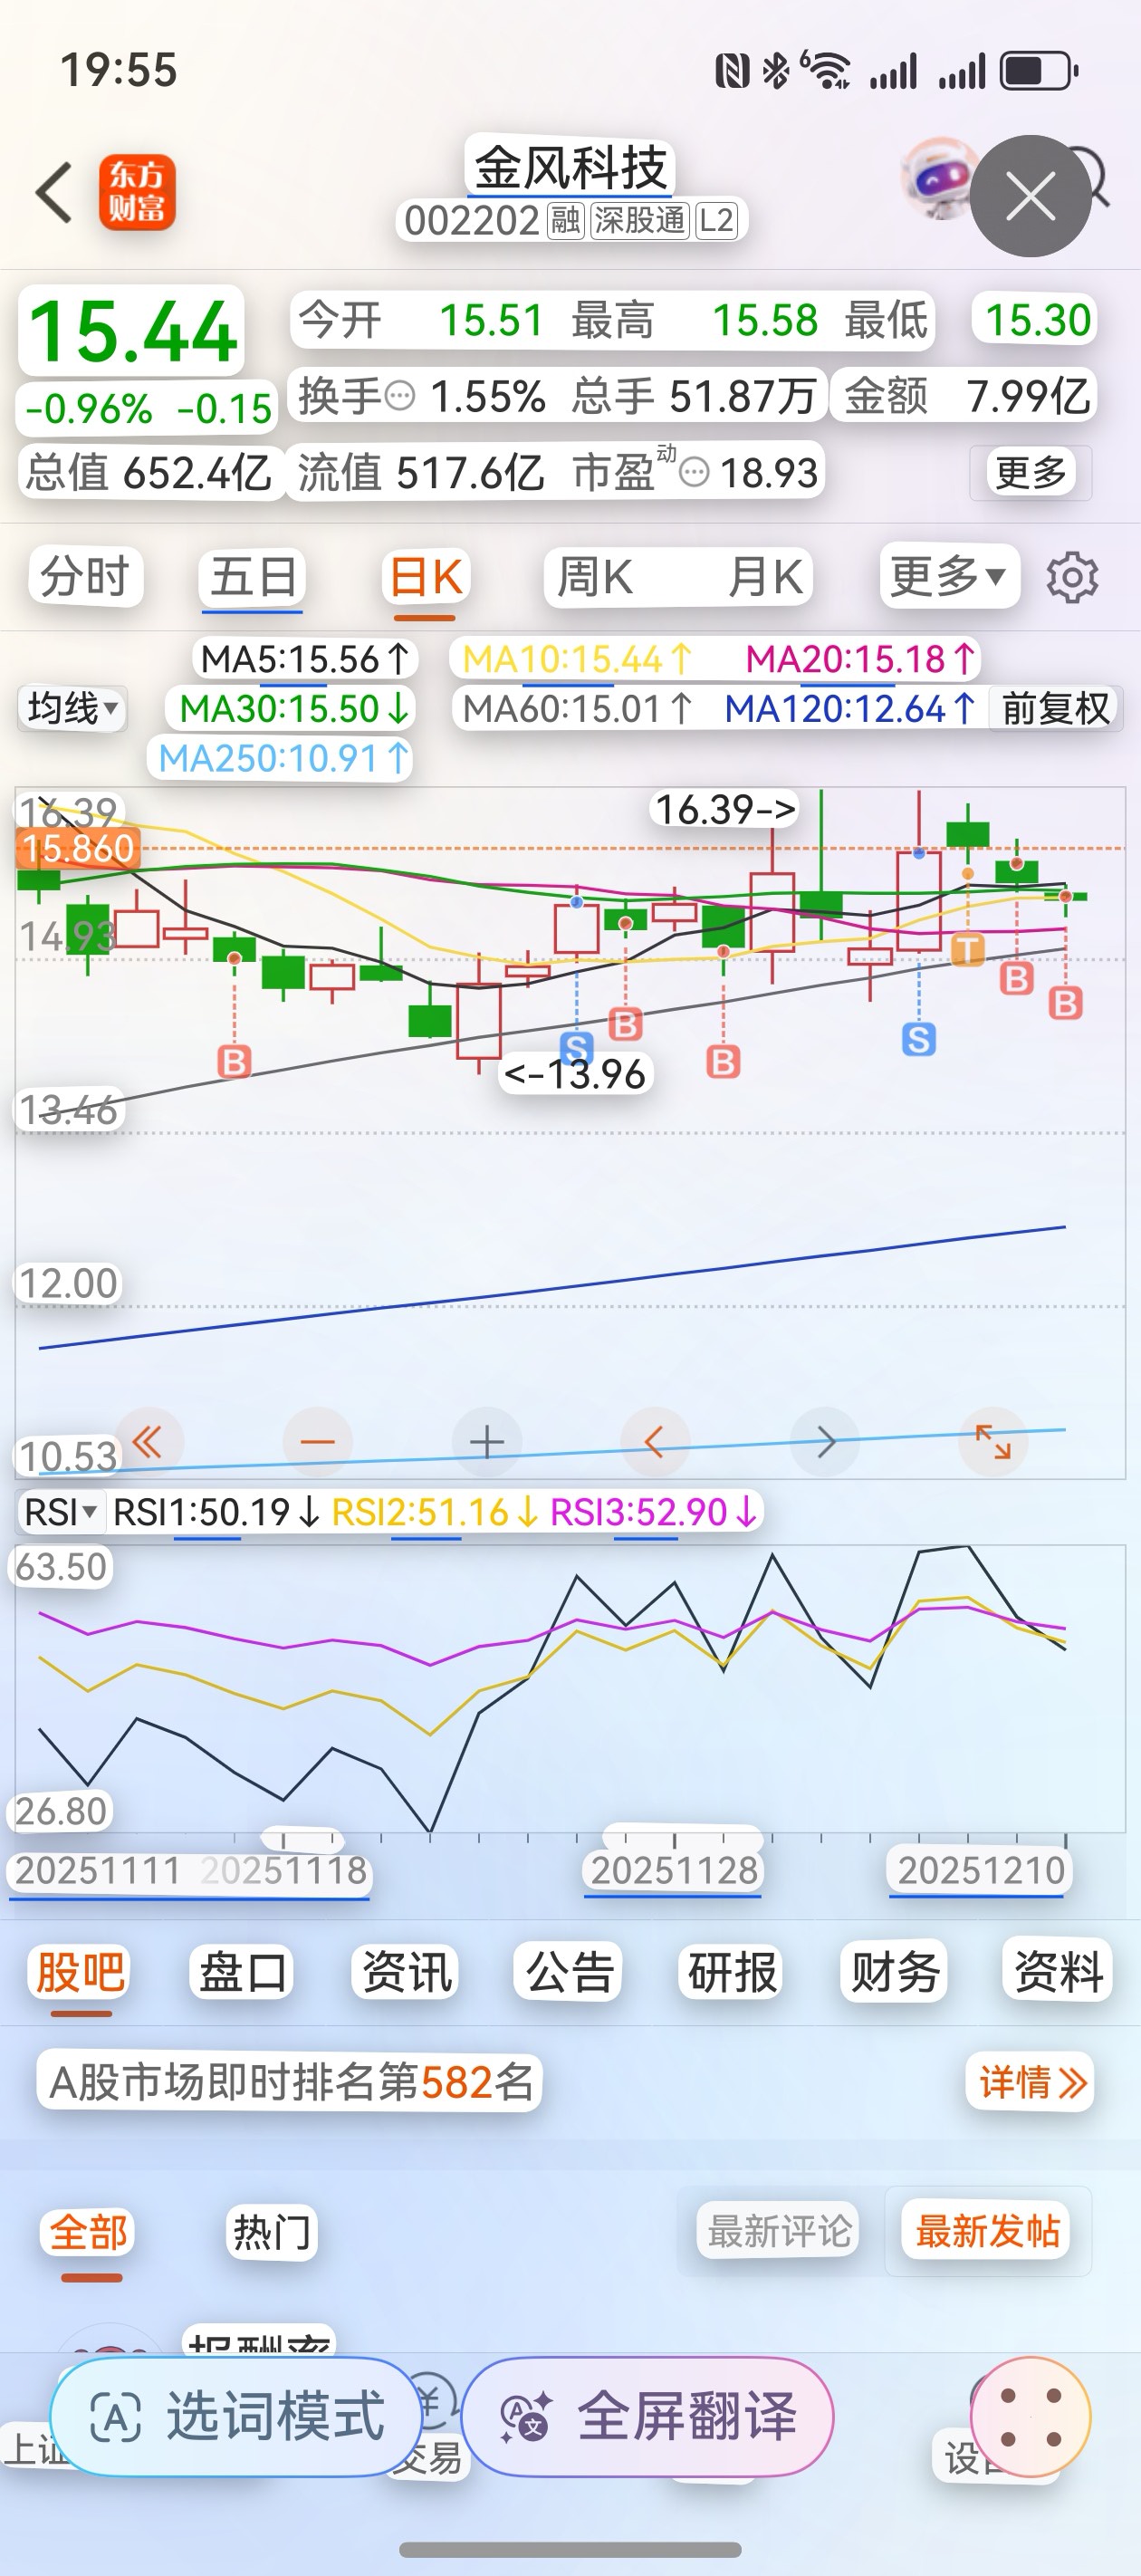Screen dimensions: 1141x2576
Task: Tap the L2 level tag
Action: [x=716, y=219]
